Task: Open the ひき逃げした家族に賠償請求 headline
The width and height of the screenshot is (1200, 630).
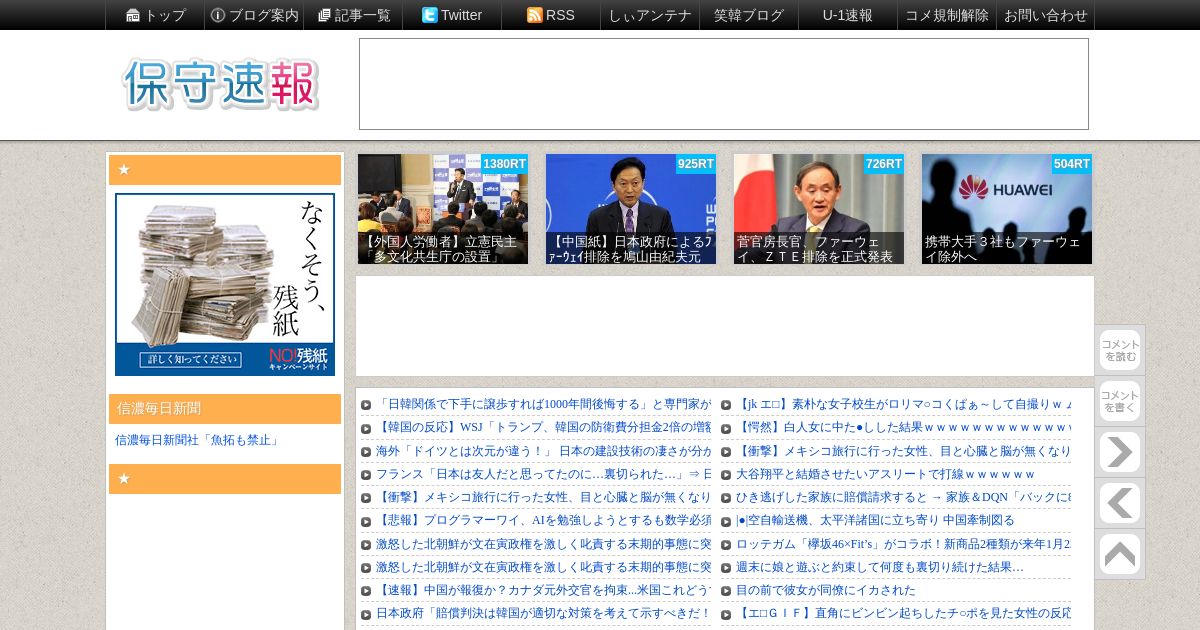Action: [903, 497]
